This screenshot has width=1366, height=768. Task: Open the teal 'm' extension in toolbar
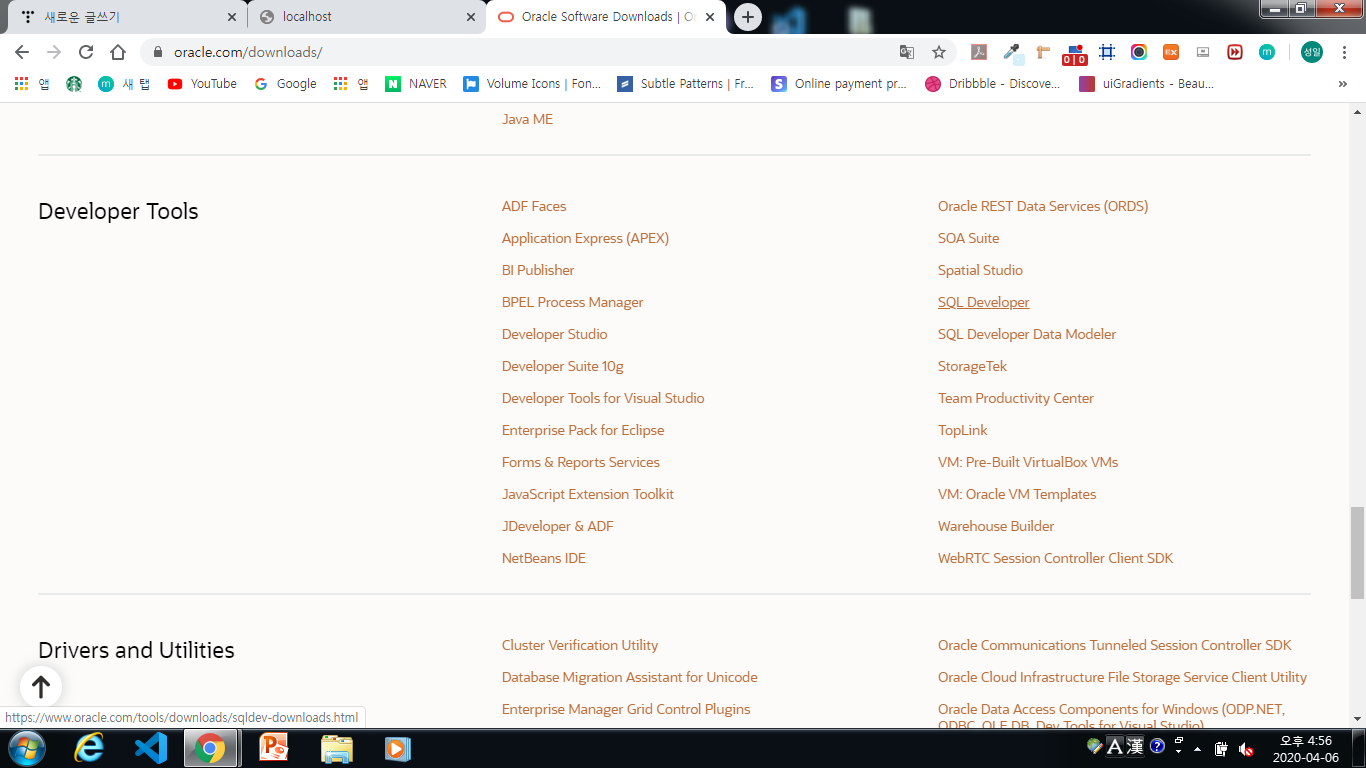(1267, 52)
